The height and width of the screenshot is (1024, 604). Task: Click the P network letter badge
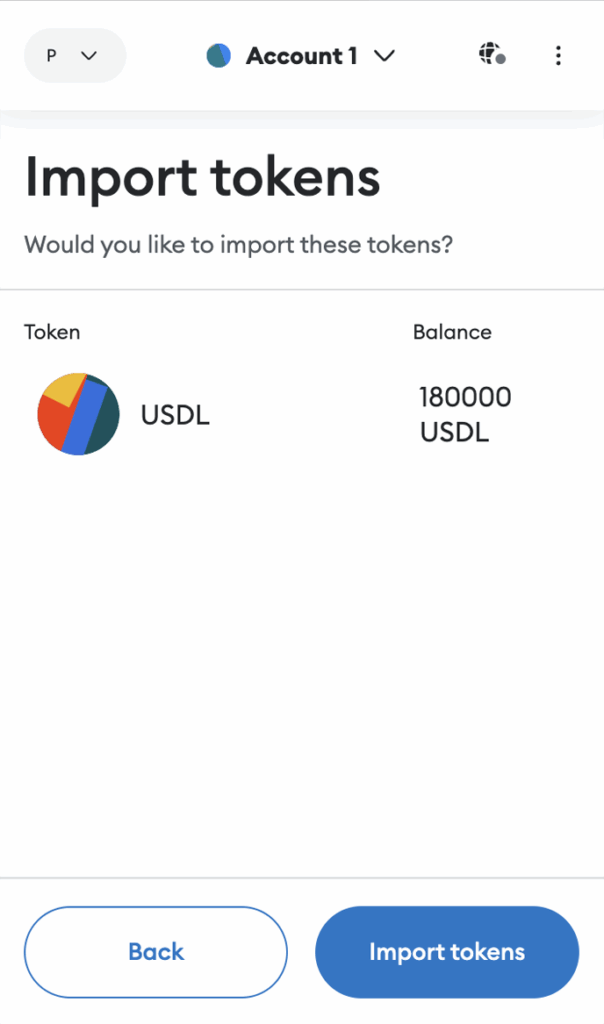tap(51, 56)
